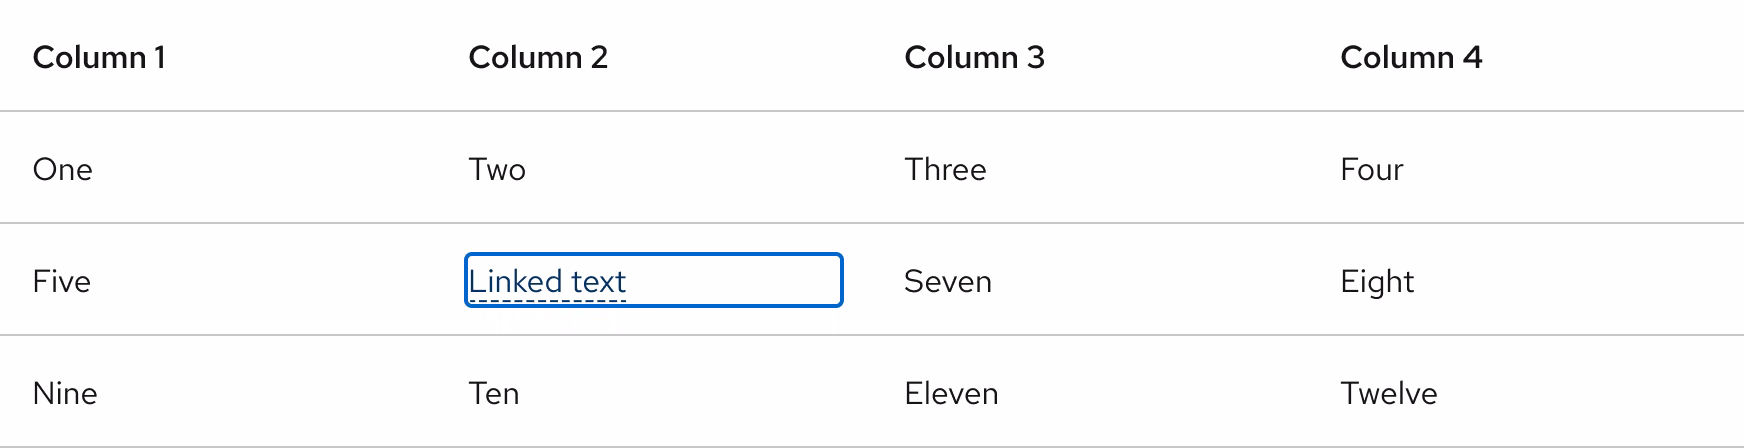Click the cell labeled Seven

tap(947, 281)
